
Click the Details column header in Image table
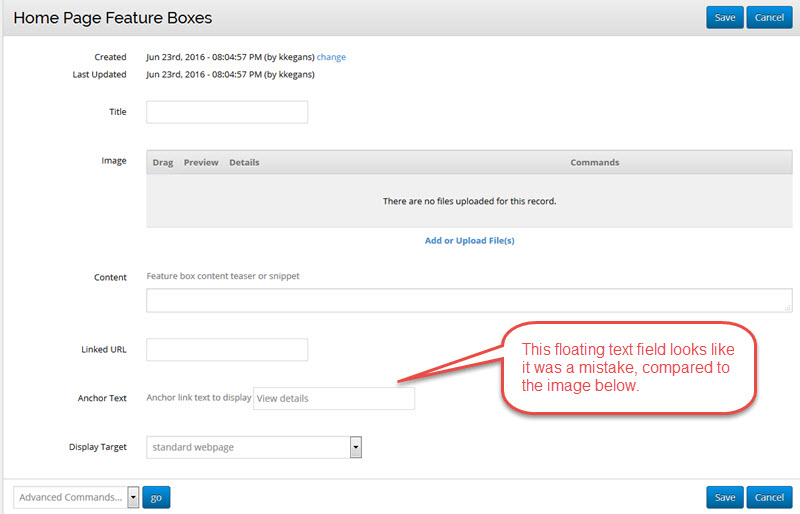pos(244,162)
